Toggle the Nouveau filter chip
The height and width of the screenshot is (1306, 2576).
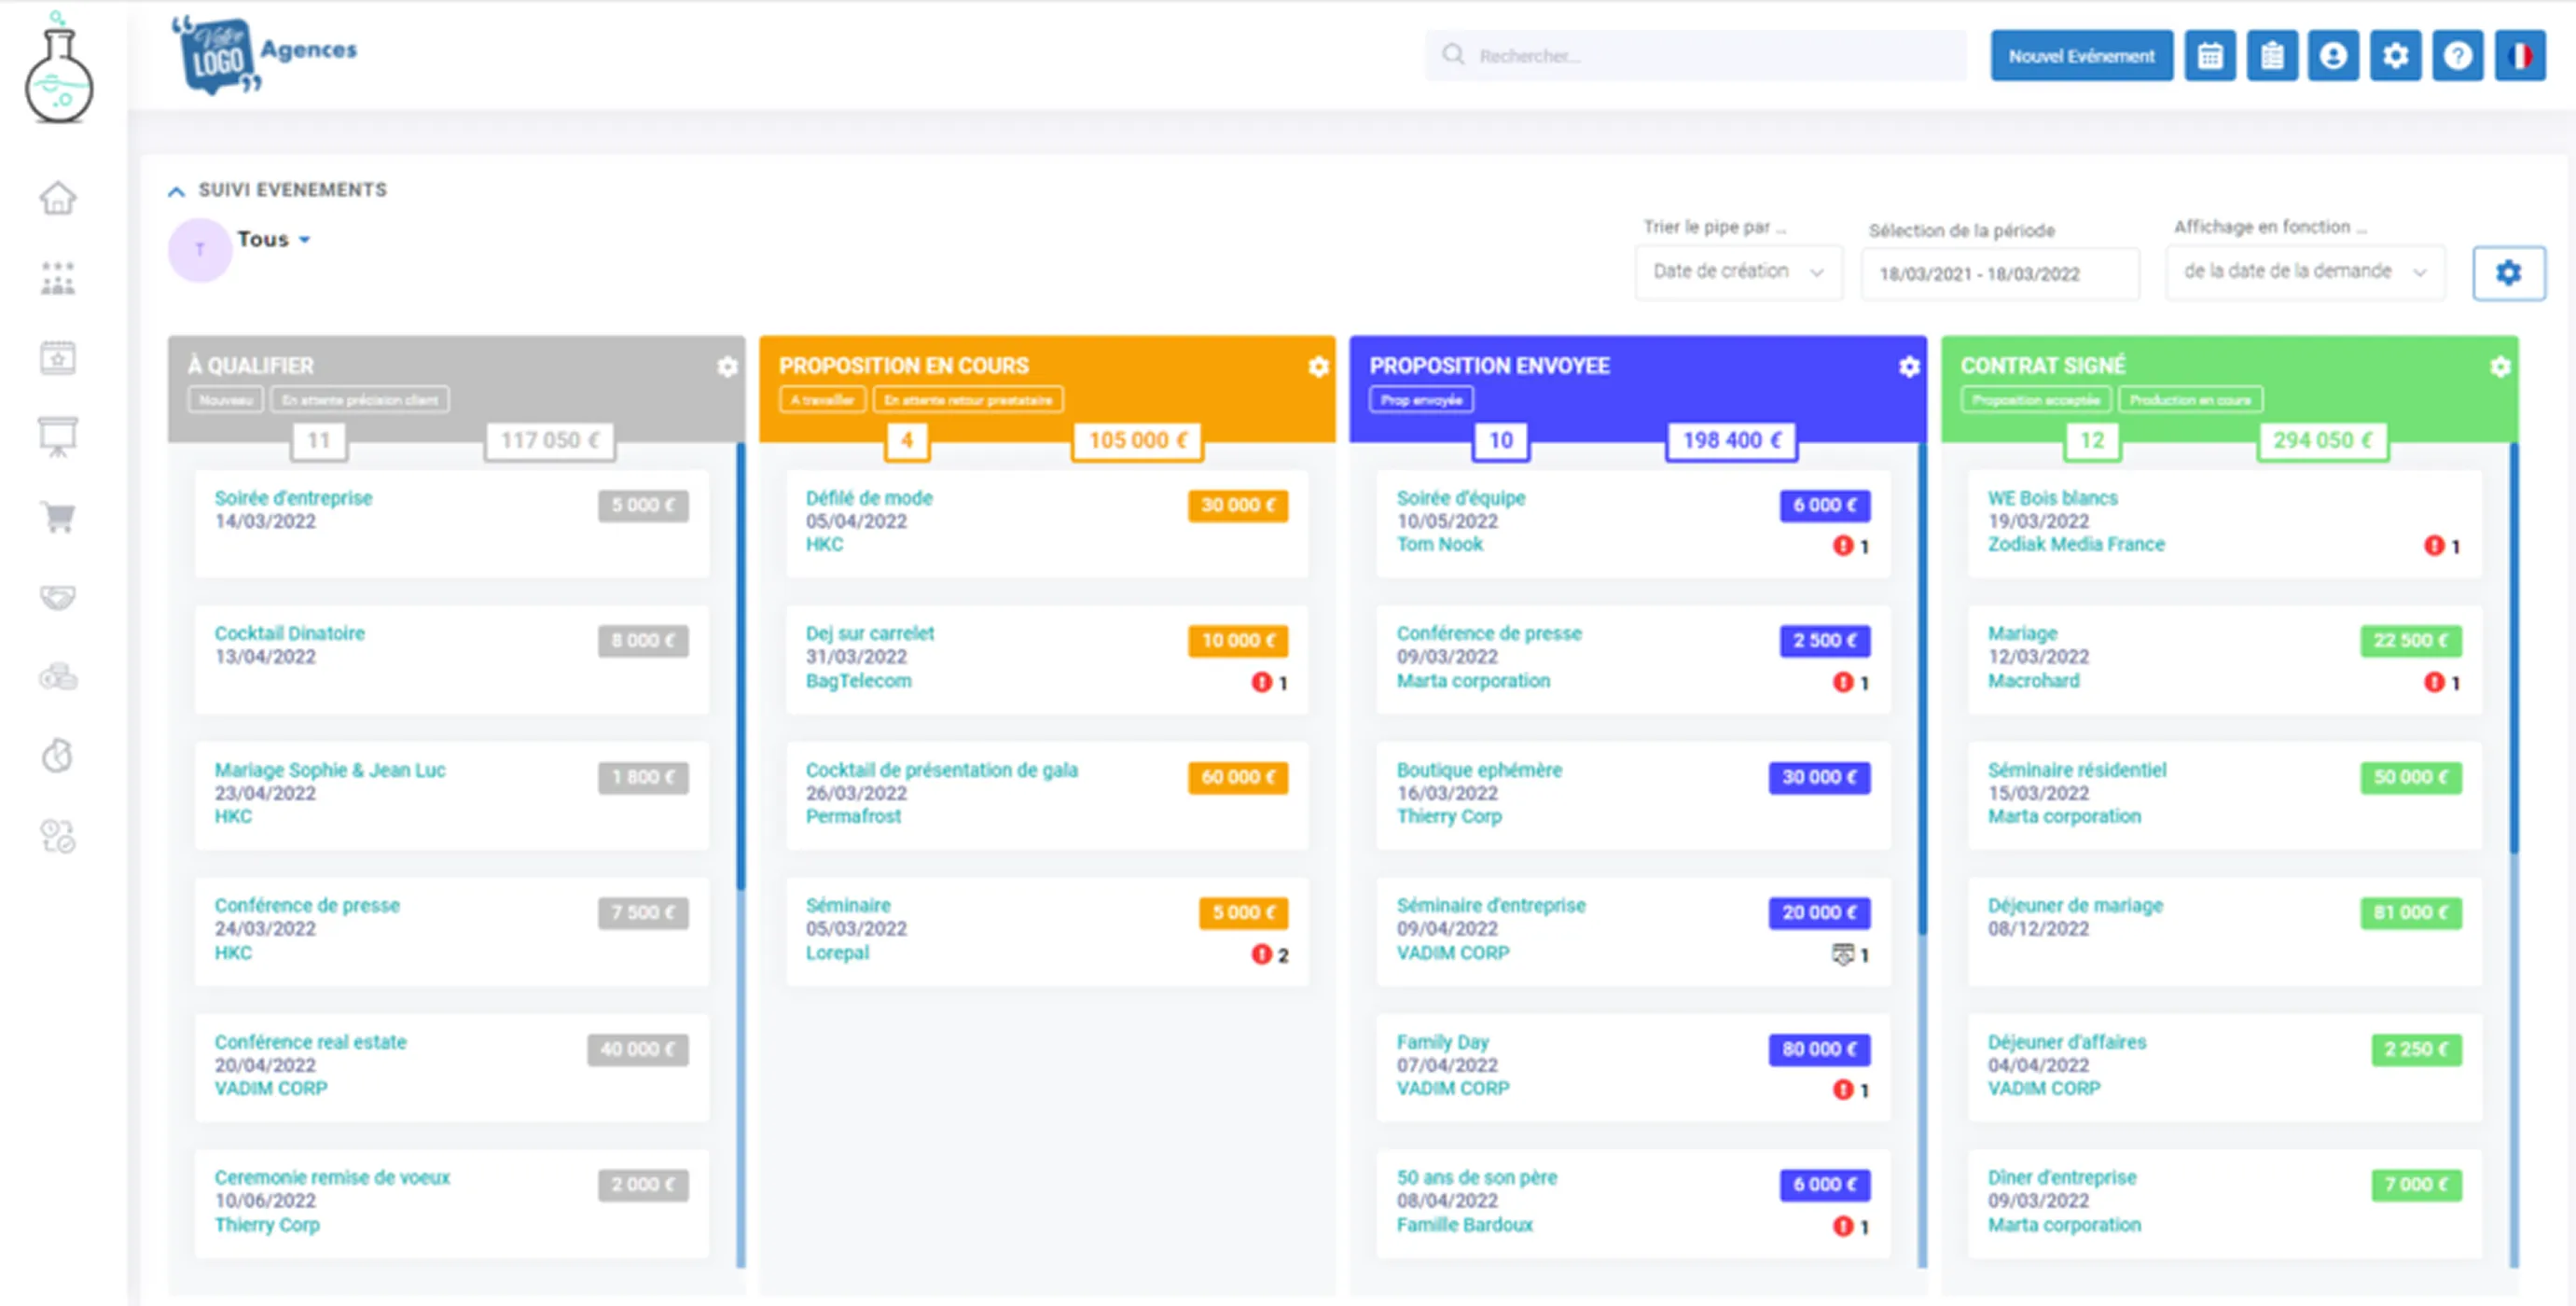225,399
